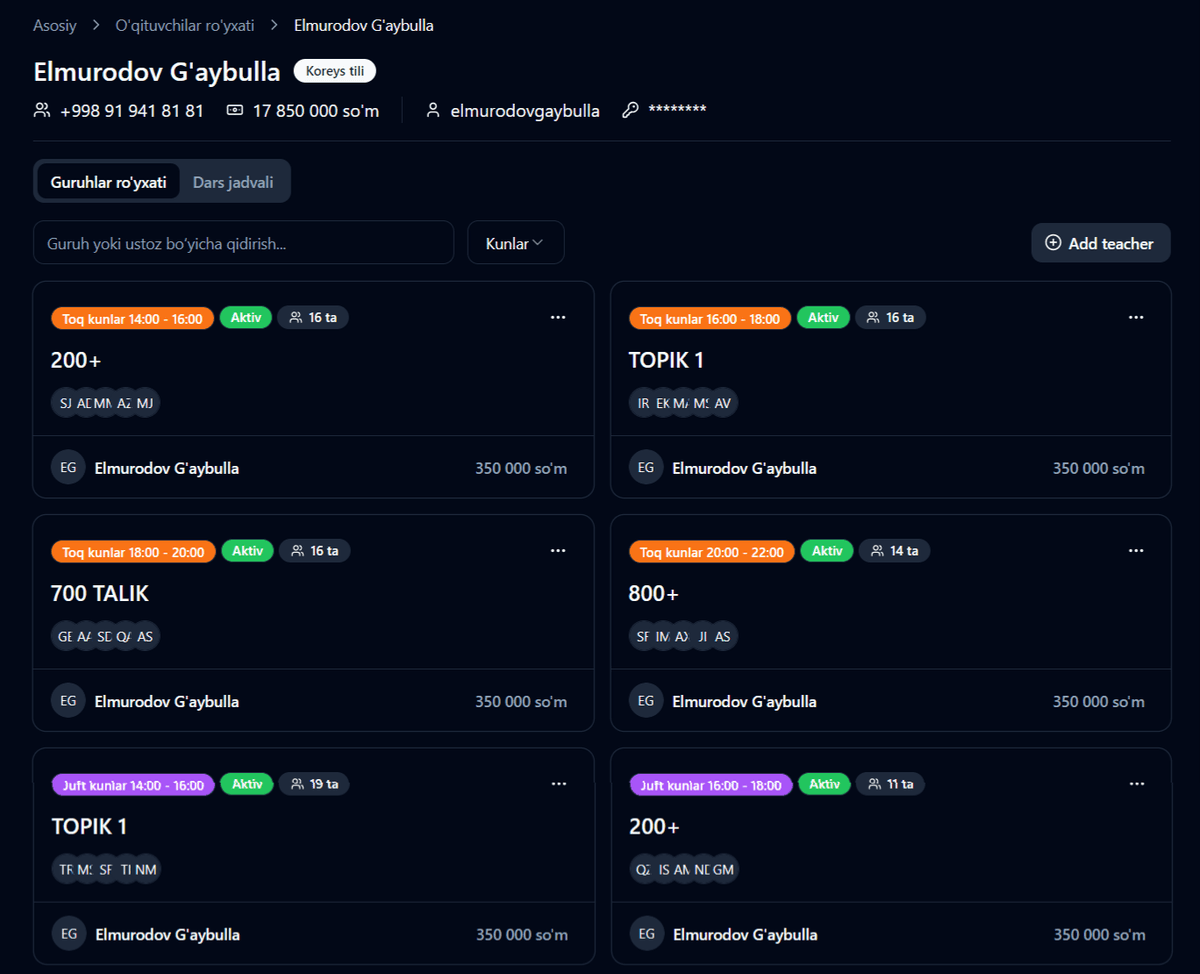Click the phone contact icon near +998 number
Screen dimensions: 1200x974
42,110
